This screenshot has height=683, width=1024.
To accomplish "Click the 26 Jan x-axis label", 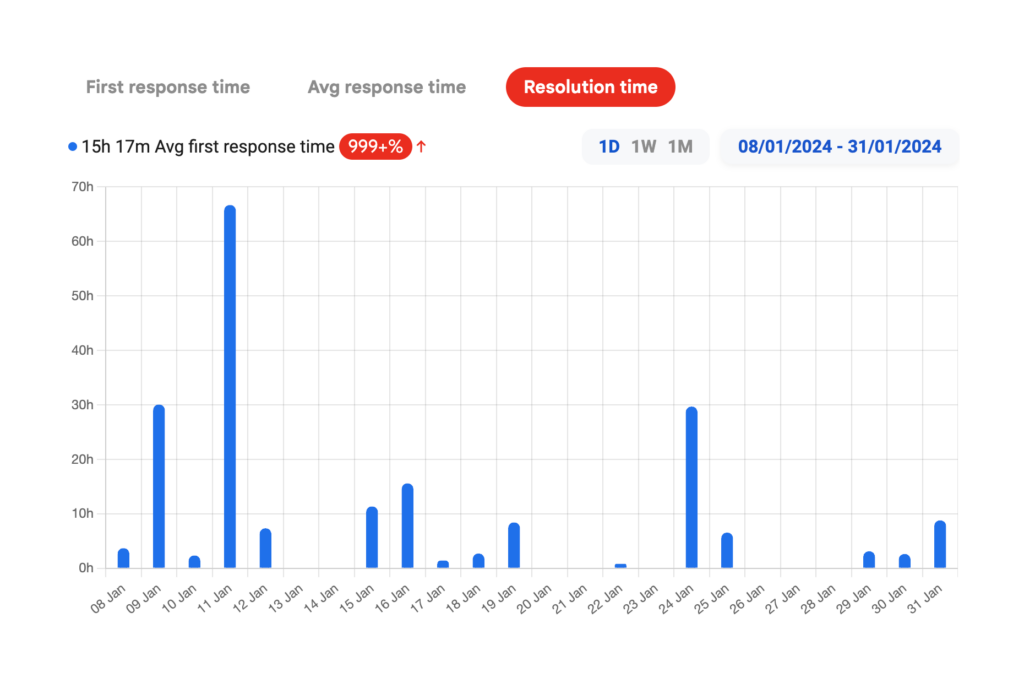I will pyautogui.click(x=746, y=599).
